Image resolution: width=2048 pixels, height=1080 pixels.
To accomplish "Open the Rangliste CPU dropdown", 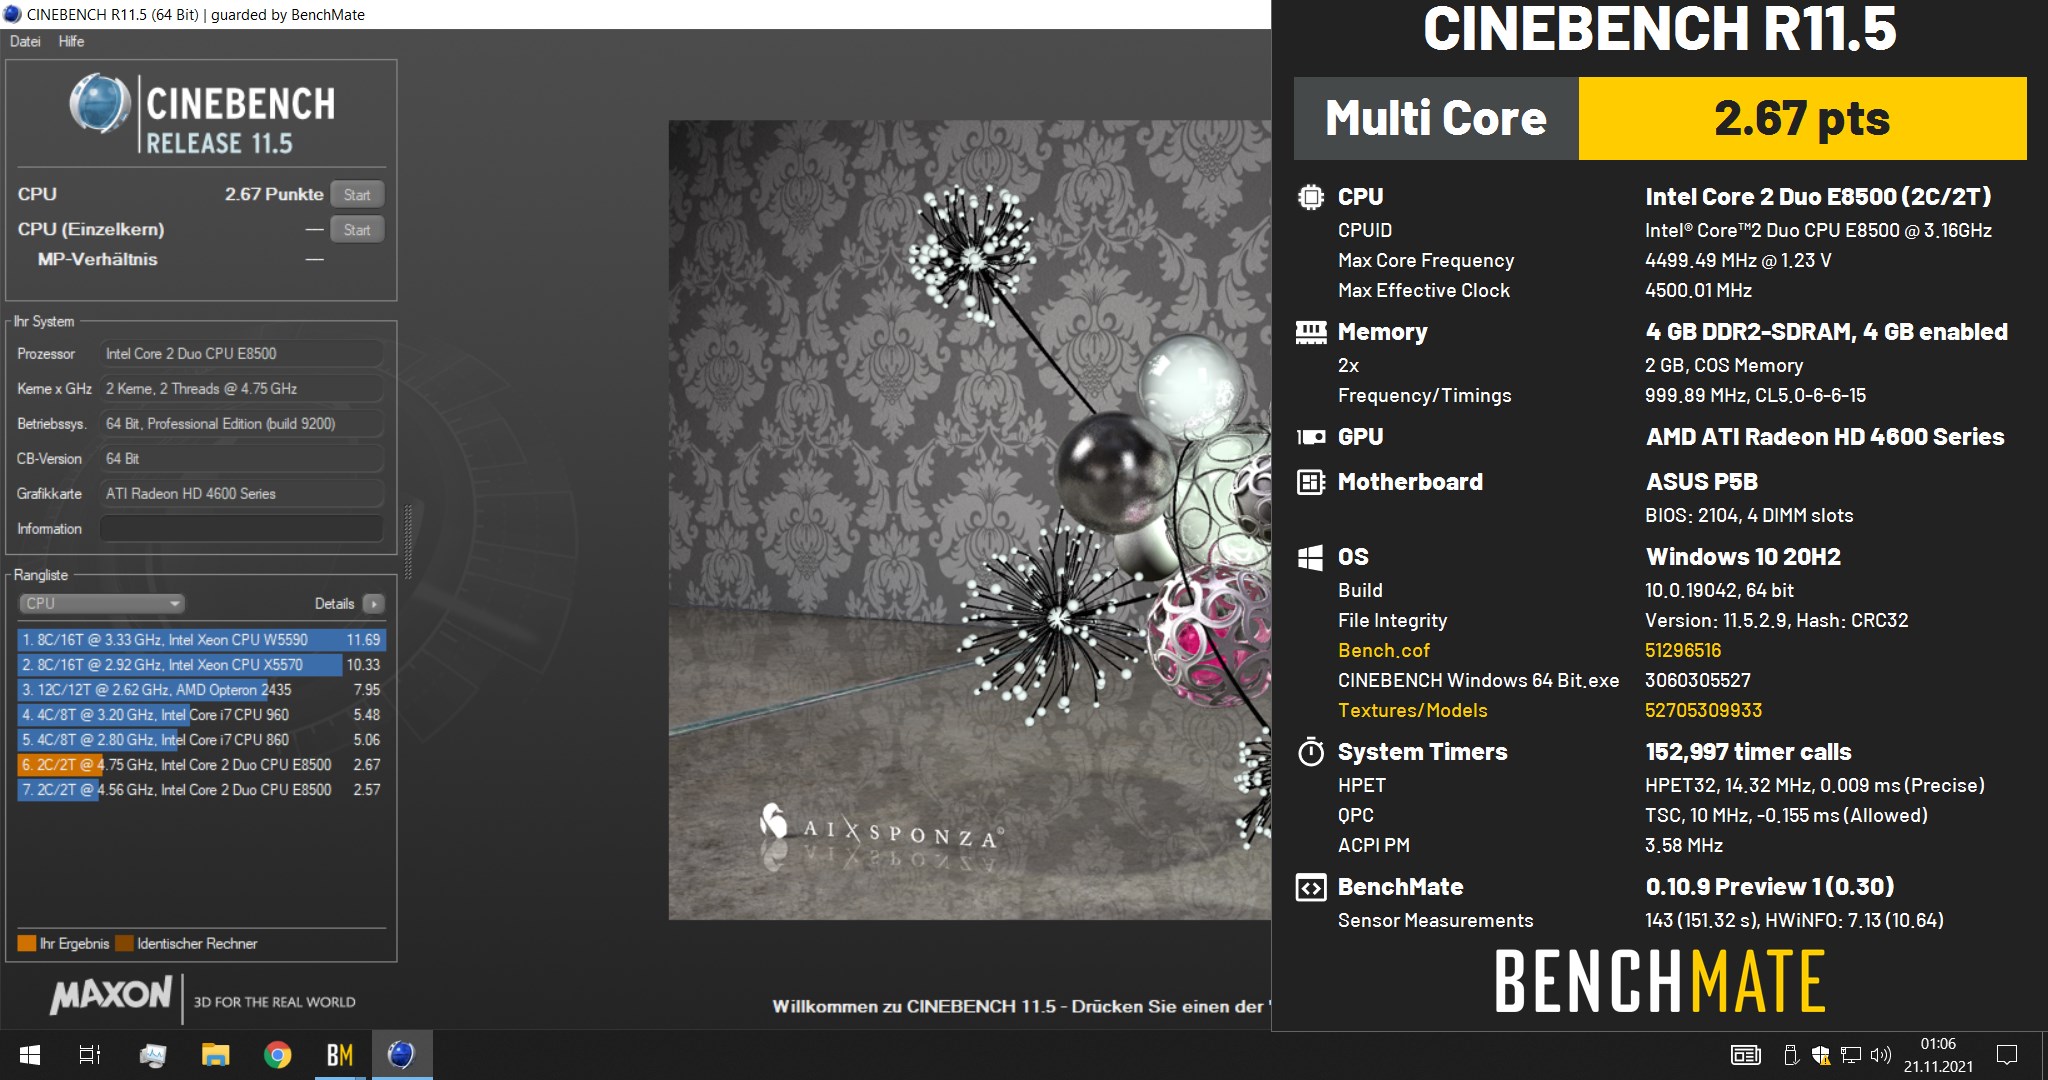I will tap(102, 603).
